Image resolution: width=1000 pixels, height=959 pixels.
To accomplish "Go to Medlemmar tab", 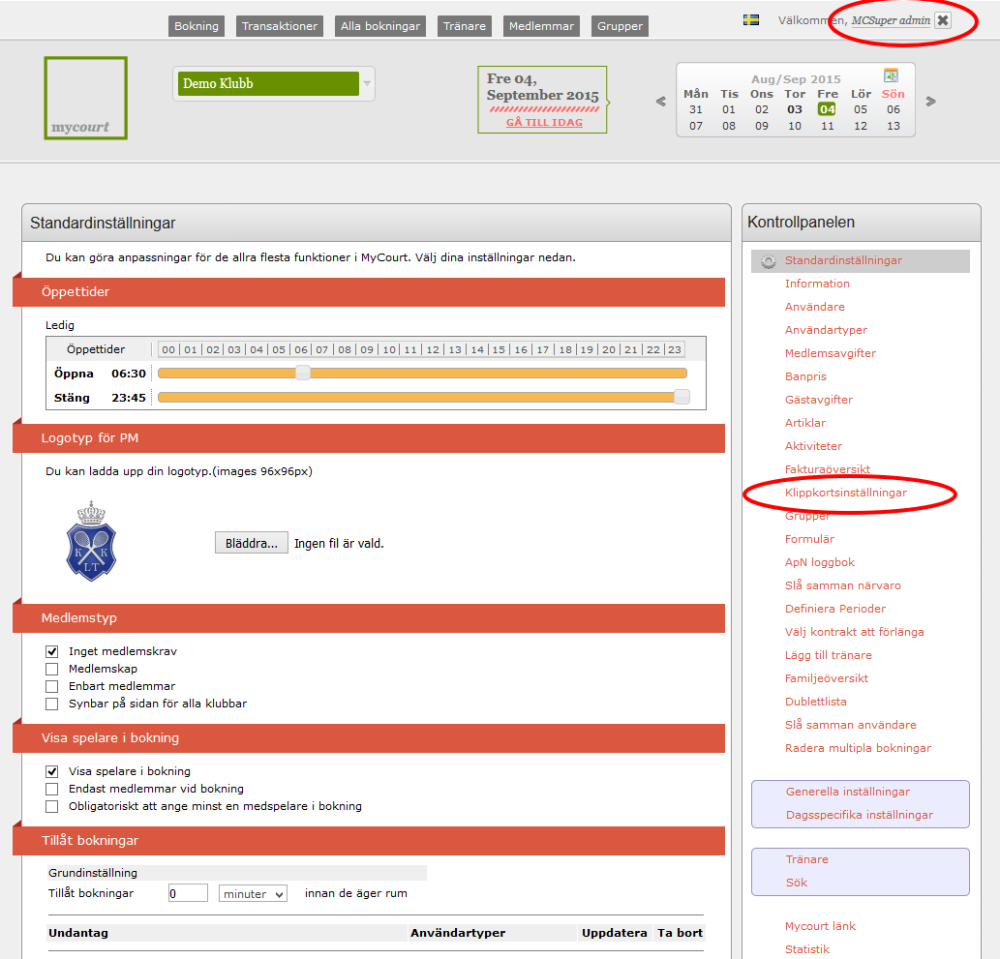I will click(541, 26).
